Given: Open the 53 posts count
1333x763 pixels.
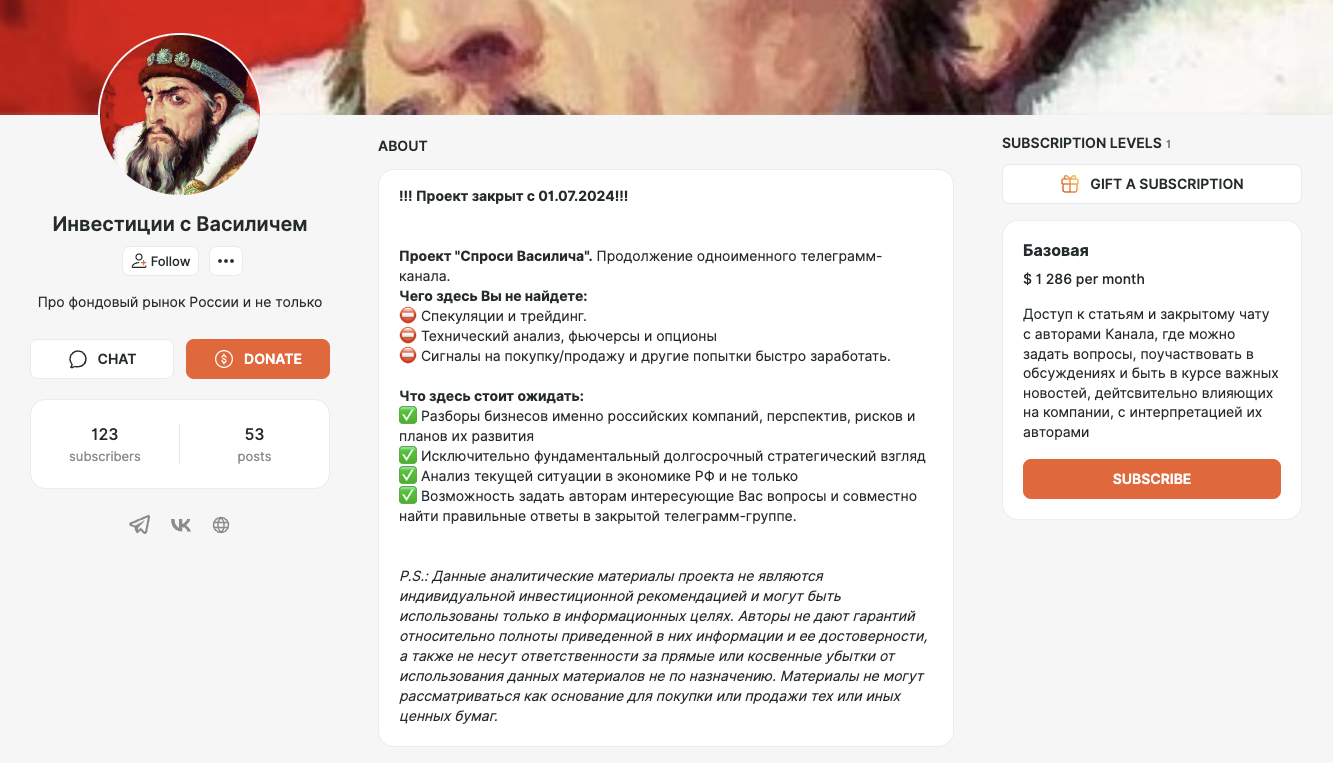Looking at the screenshot, I should tap(254, 444).
